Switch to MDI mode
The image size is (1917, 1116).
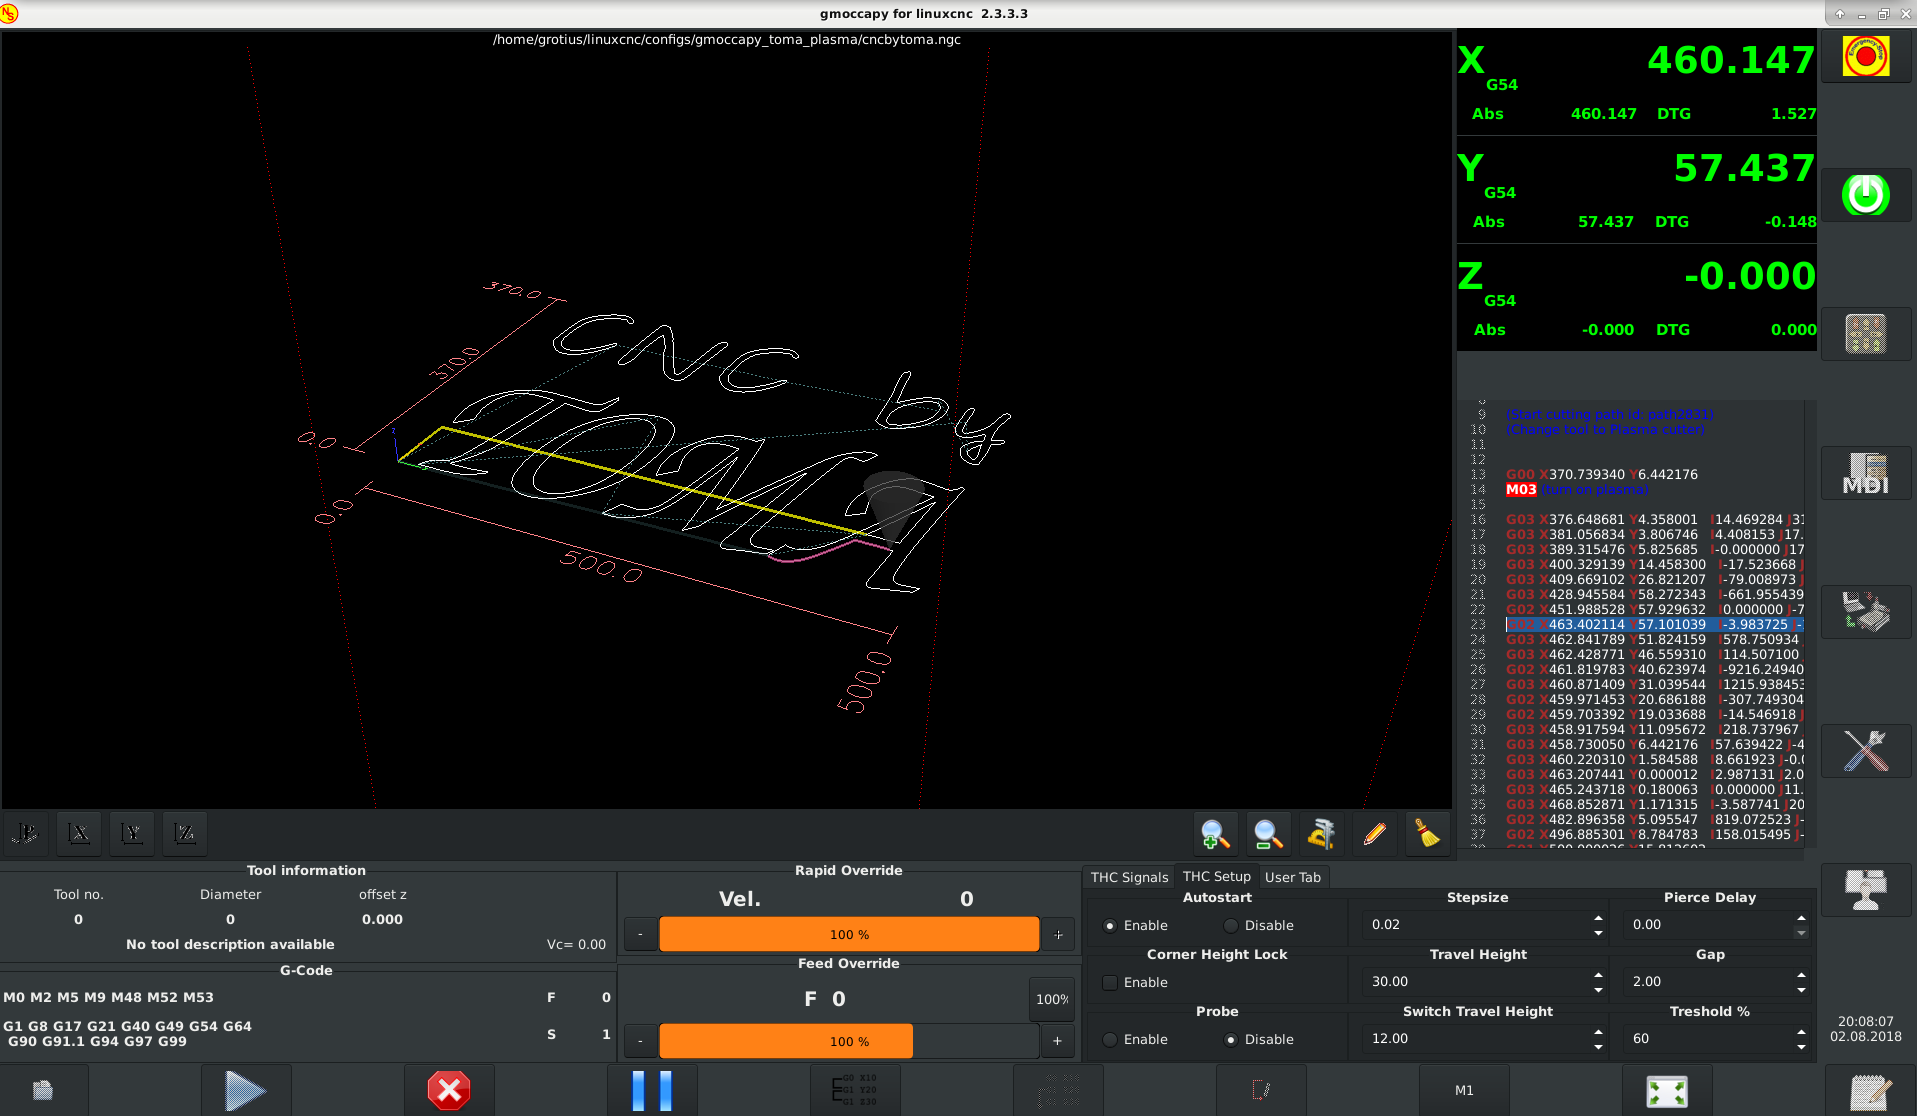[x=1866, y=473]
